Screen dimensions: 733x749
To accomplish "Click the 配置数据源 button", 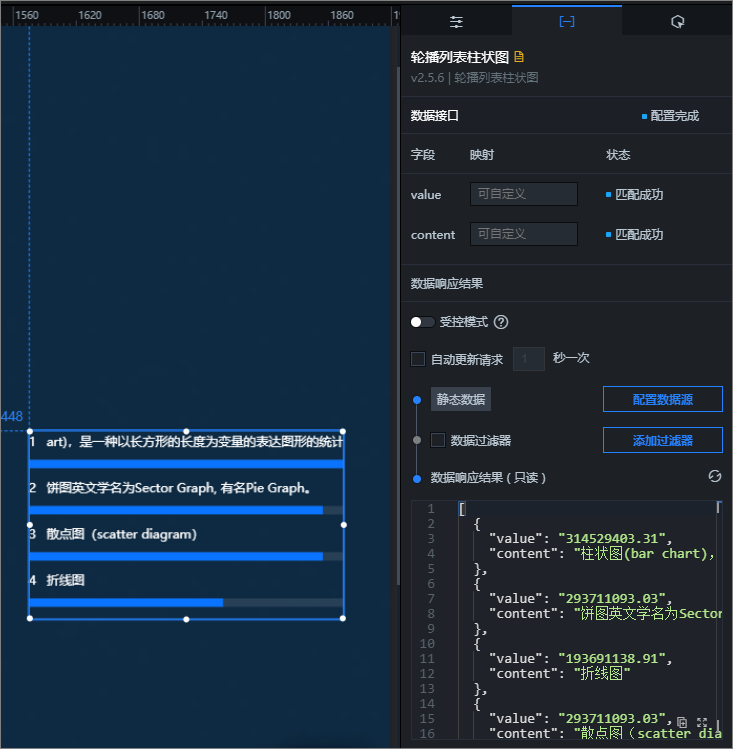I will (x=662, y=399).
